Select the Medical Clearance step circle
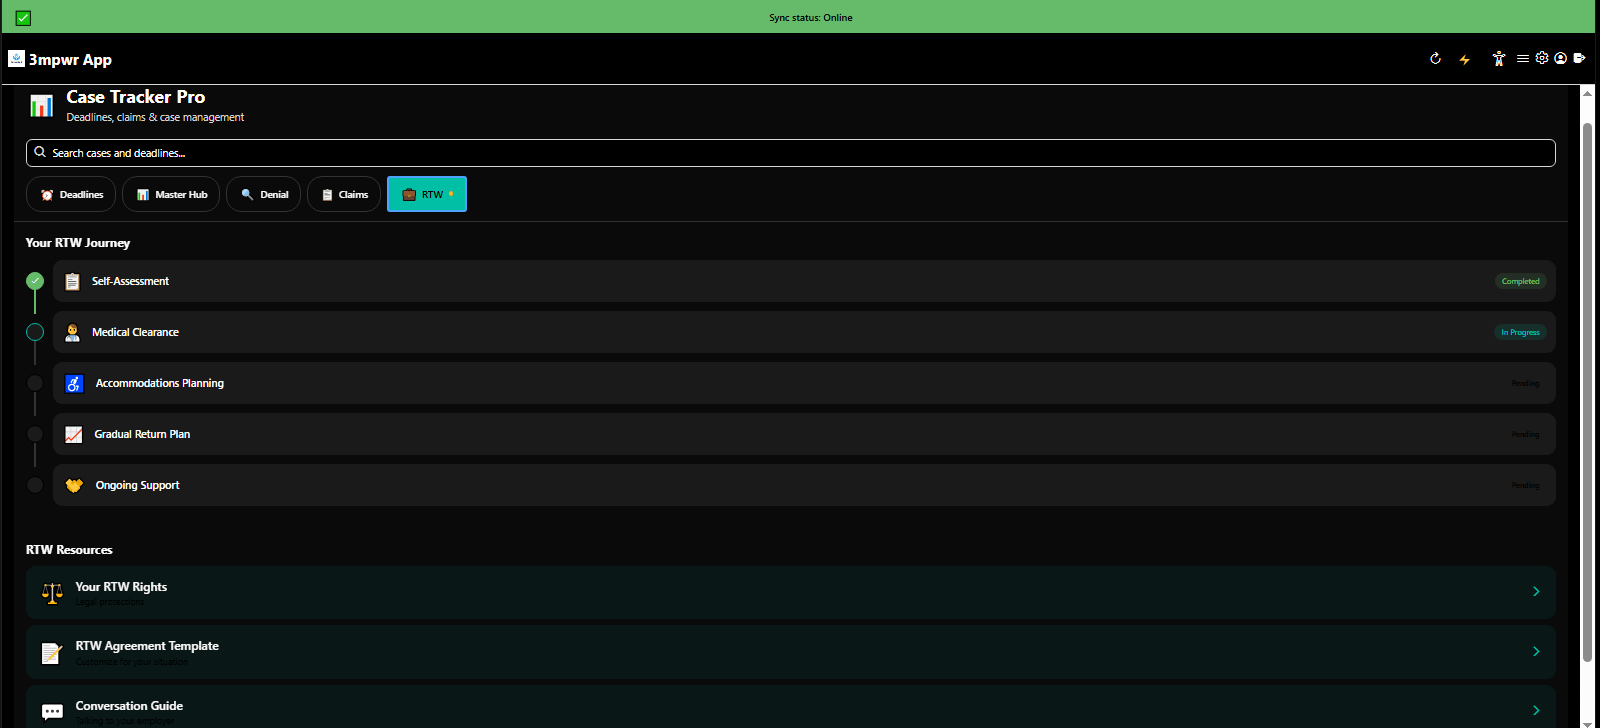Viewport: 1600px width, 728px height. pyautogui.click(x=35, y=332)
